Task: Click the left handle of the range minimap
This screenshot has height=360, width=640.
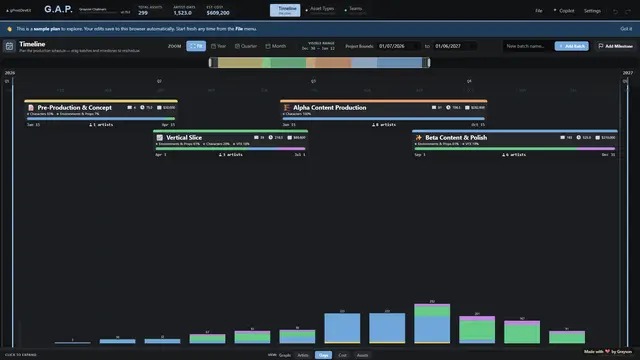Action: click(x=210, y=62)
